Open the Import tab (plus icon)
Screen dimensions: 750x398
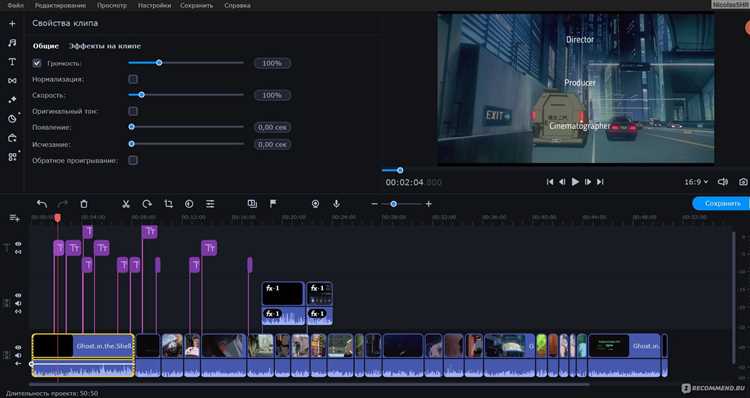(12, 23)
